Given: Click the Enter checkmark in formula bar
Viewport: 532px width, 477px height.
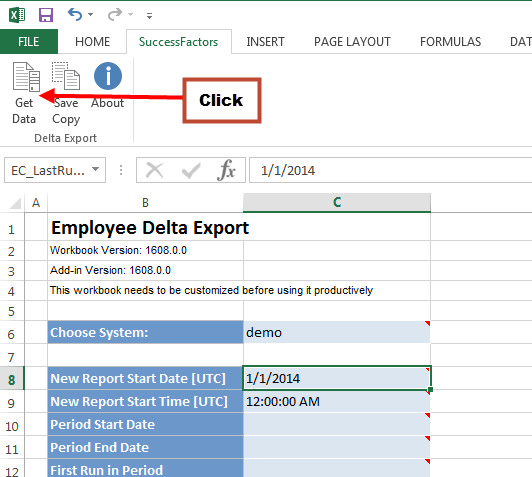Looking at the screenshot, I should [191, 170].
